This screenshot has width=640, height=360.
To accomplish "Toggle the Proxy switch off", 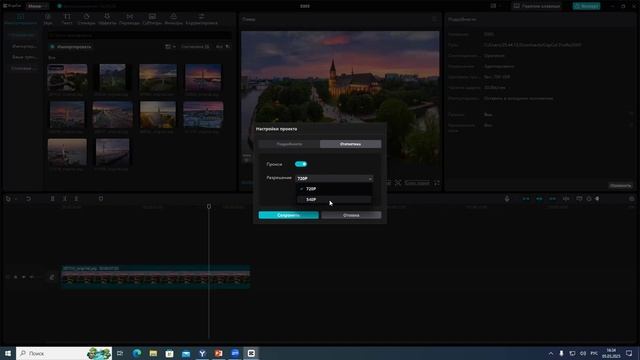I will pyautogui.click(x=301, y=164).
